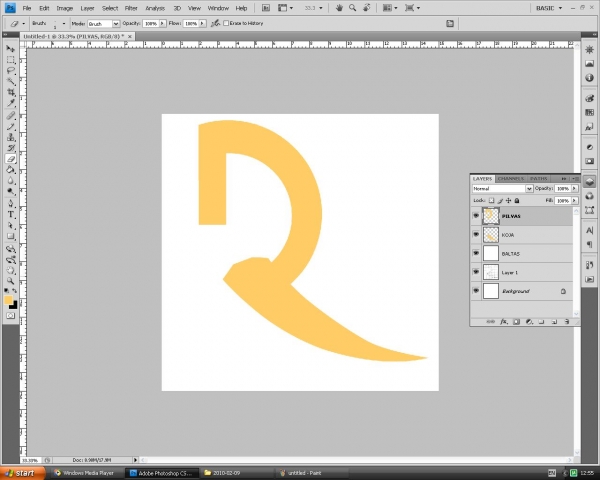Open the layer Opacity arrow

click(x=574, y=189)
